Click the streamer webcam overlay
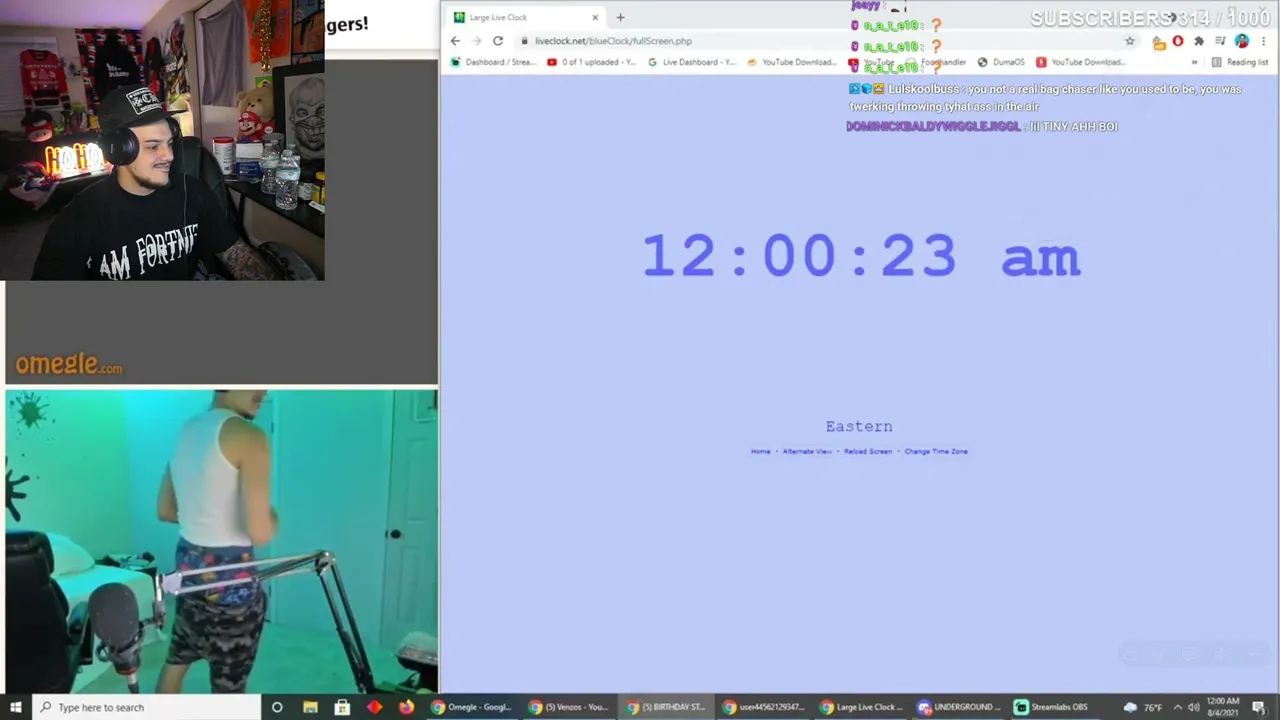This screenshot has height=720, width=1280. pyautogui.click(x=162, y=140)
